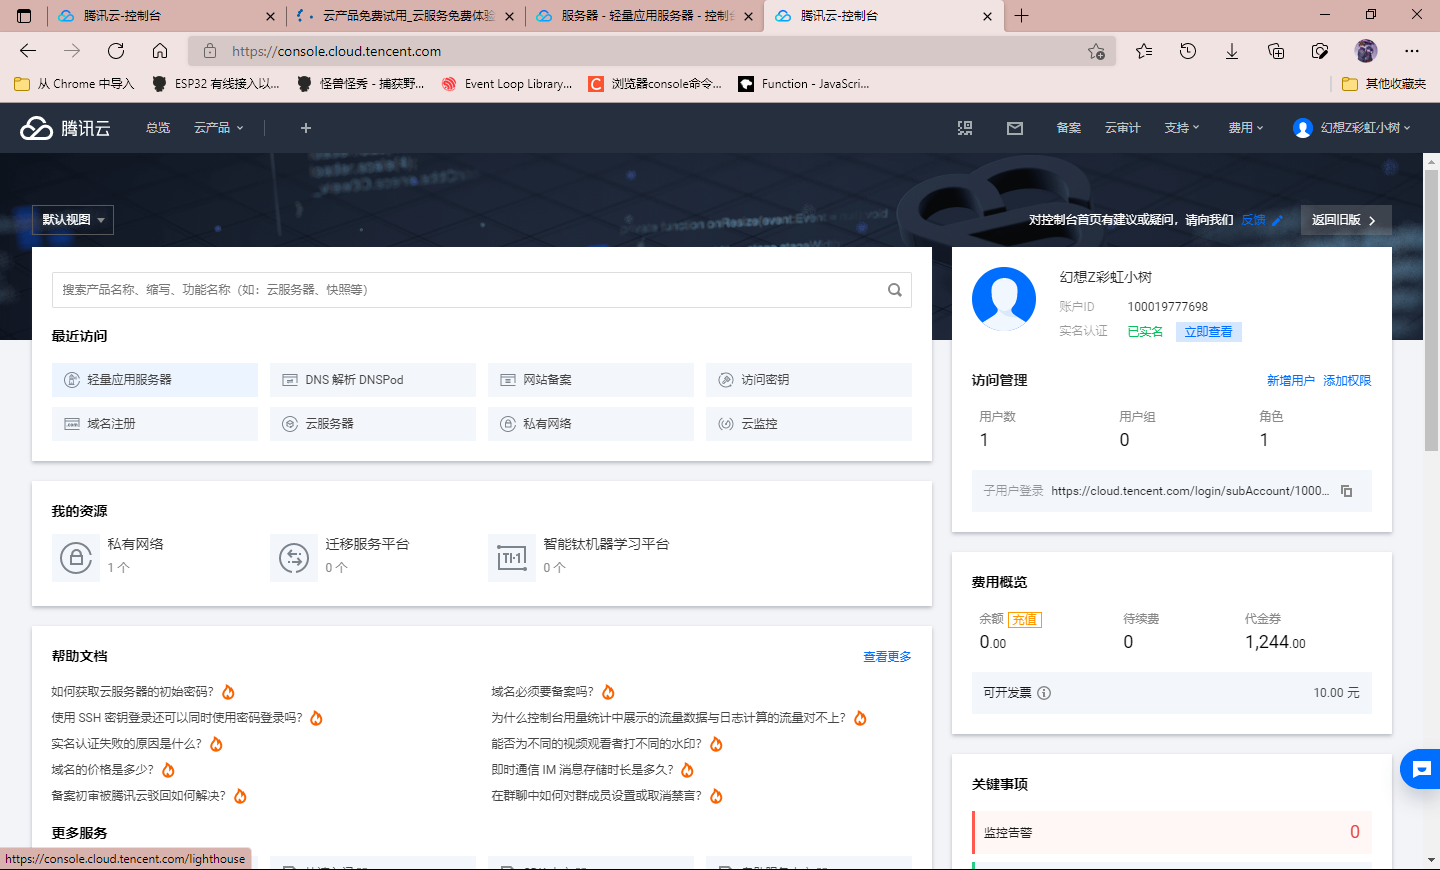Open 私有网络 recent visit shortcut
This screenshot has width=1440, height=870.
click(x=591, y=424)
